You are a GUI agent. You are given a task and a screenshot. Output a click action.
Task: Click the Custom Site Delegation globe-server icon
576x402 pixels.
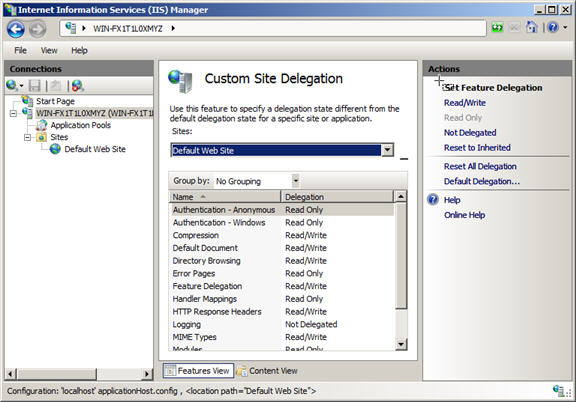(180, 81)
